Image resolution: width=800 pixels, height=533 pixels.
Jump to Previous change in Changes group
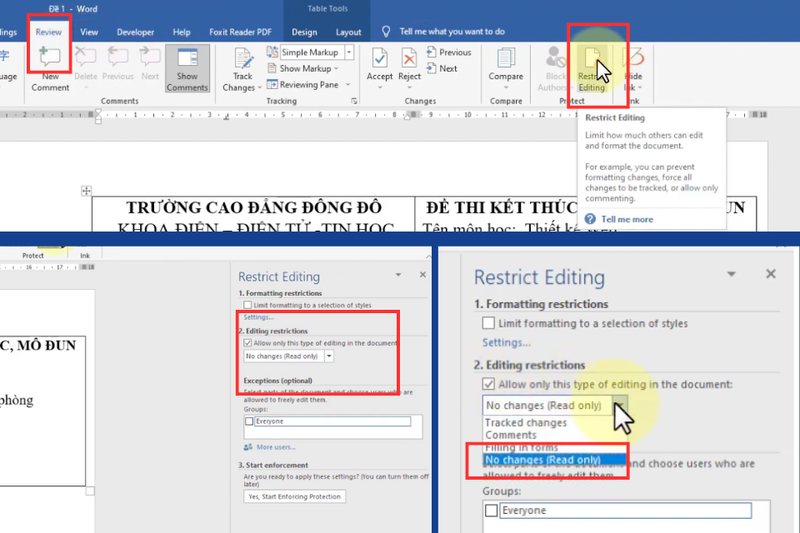point(449,52)
